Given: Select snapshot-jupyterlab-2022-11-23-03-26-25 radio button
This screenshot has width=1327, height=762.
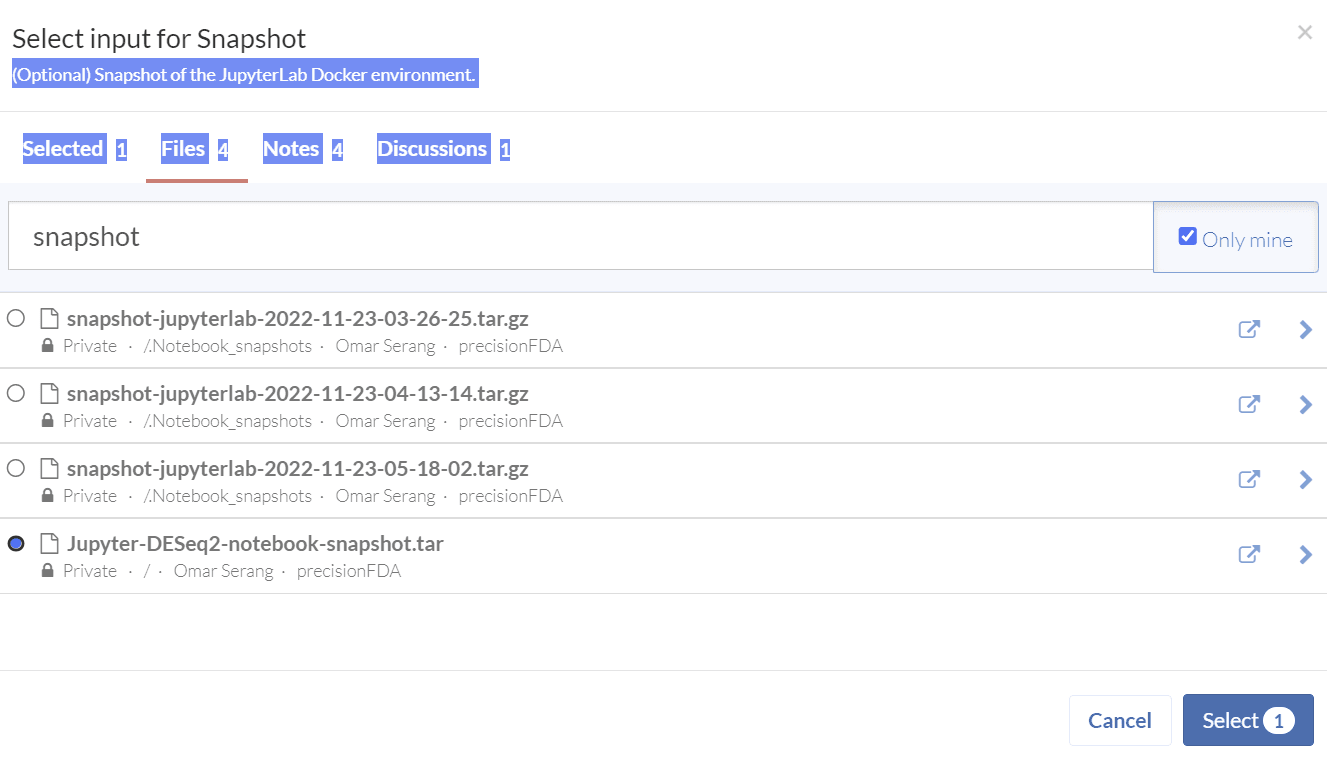Looking at the screenshot, I should click(x=16, y=319).
